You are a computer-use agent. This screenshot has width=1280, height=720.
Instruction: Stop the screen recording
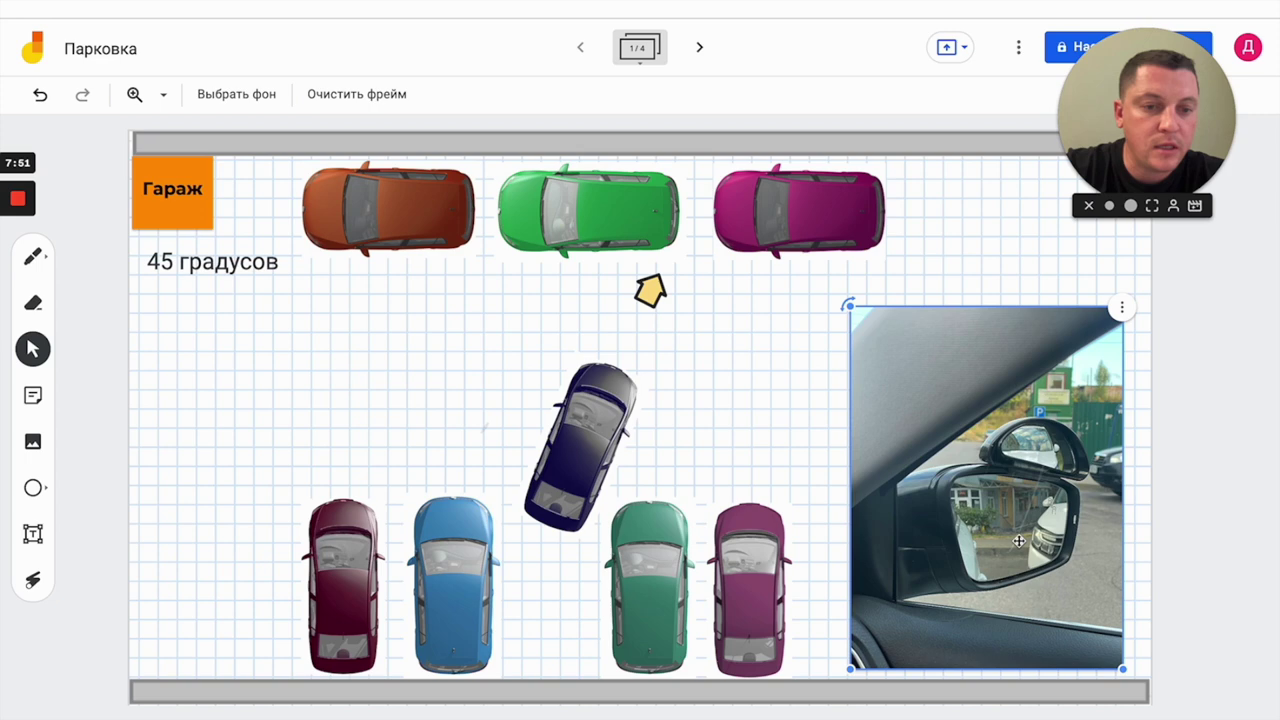click(18, 198)
